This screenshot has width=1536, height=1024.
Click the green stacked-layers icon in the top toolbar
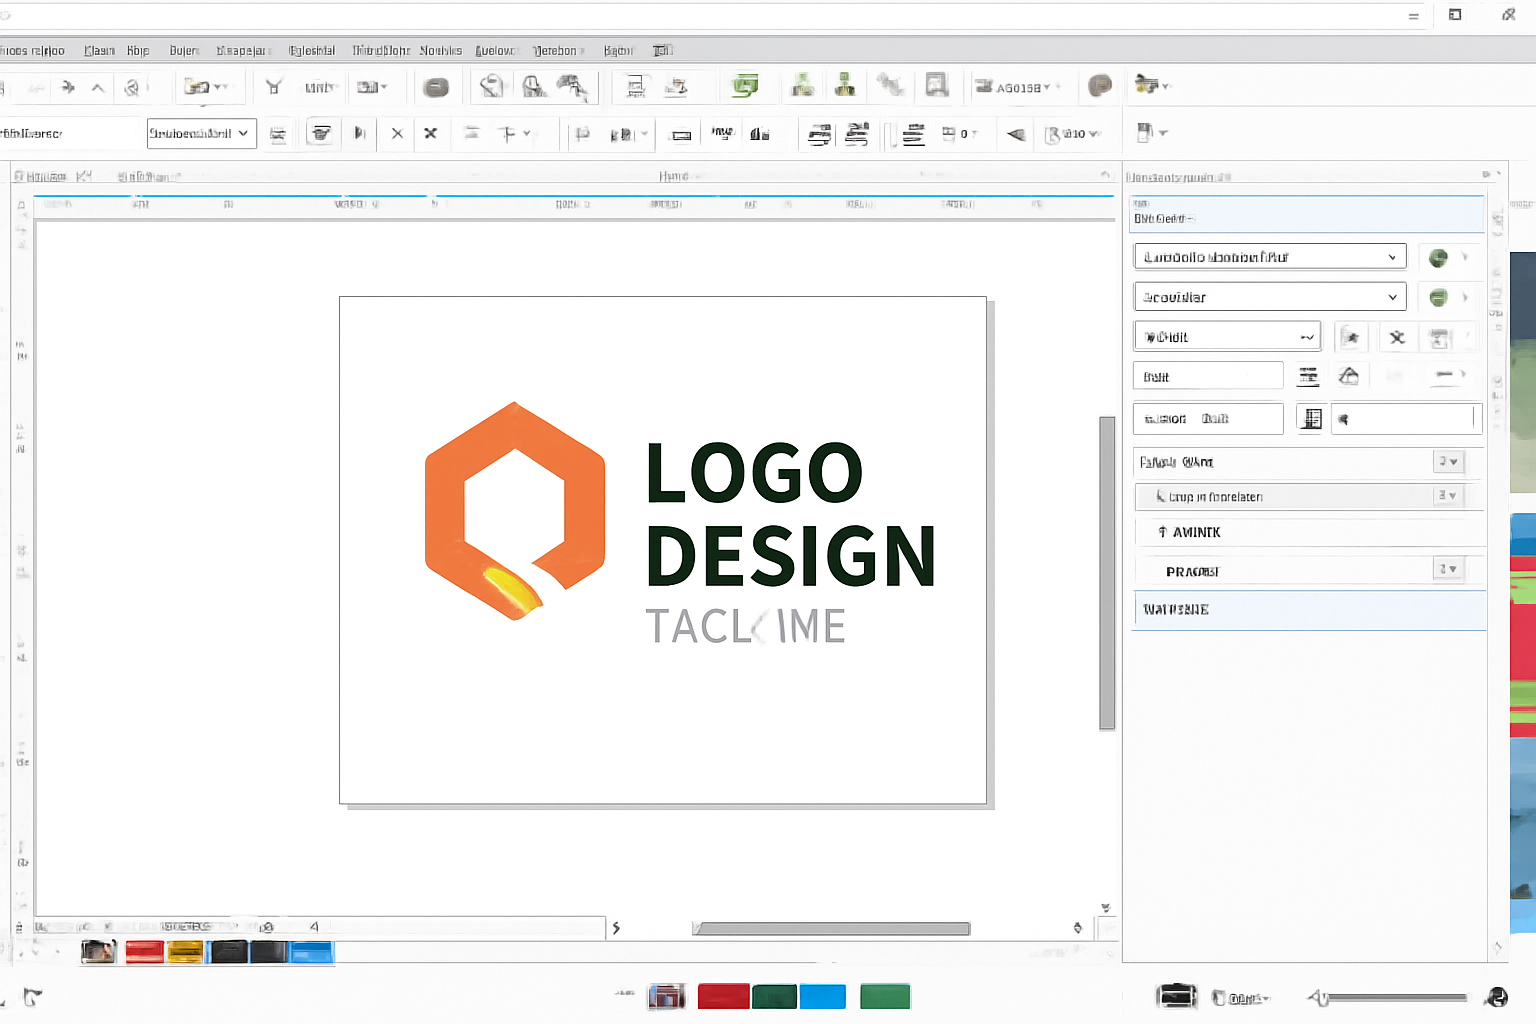[745, 86]
